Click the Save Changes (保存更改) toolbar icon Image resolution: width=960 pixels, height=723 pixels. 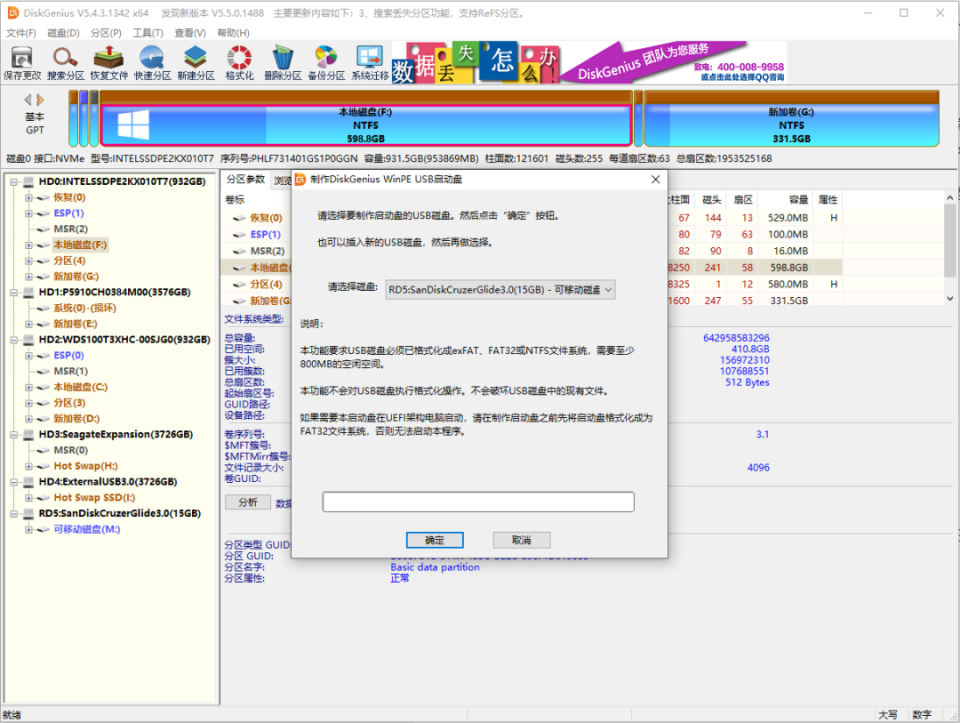coord(22,62)
